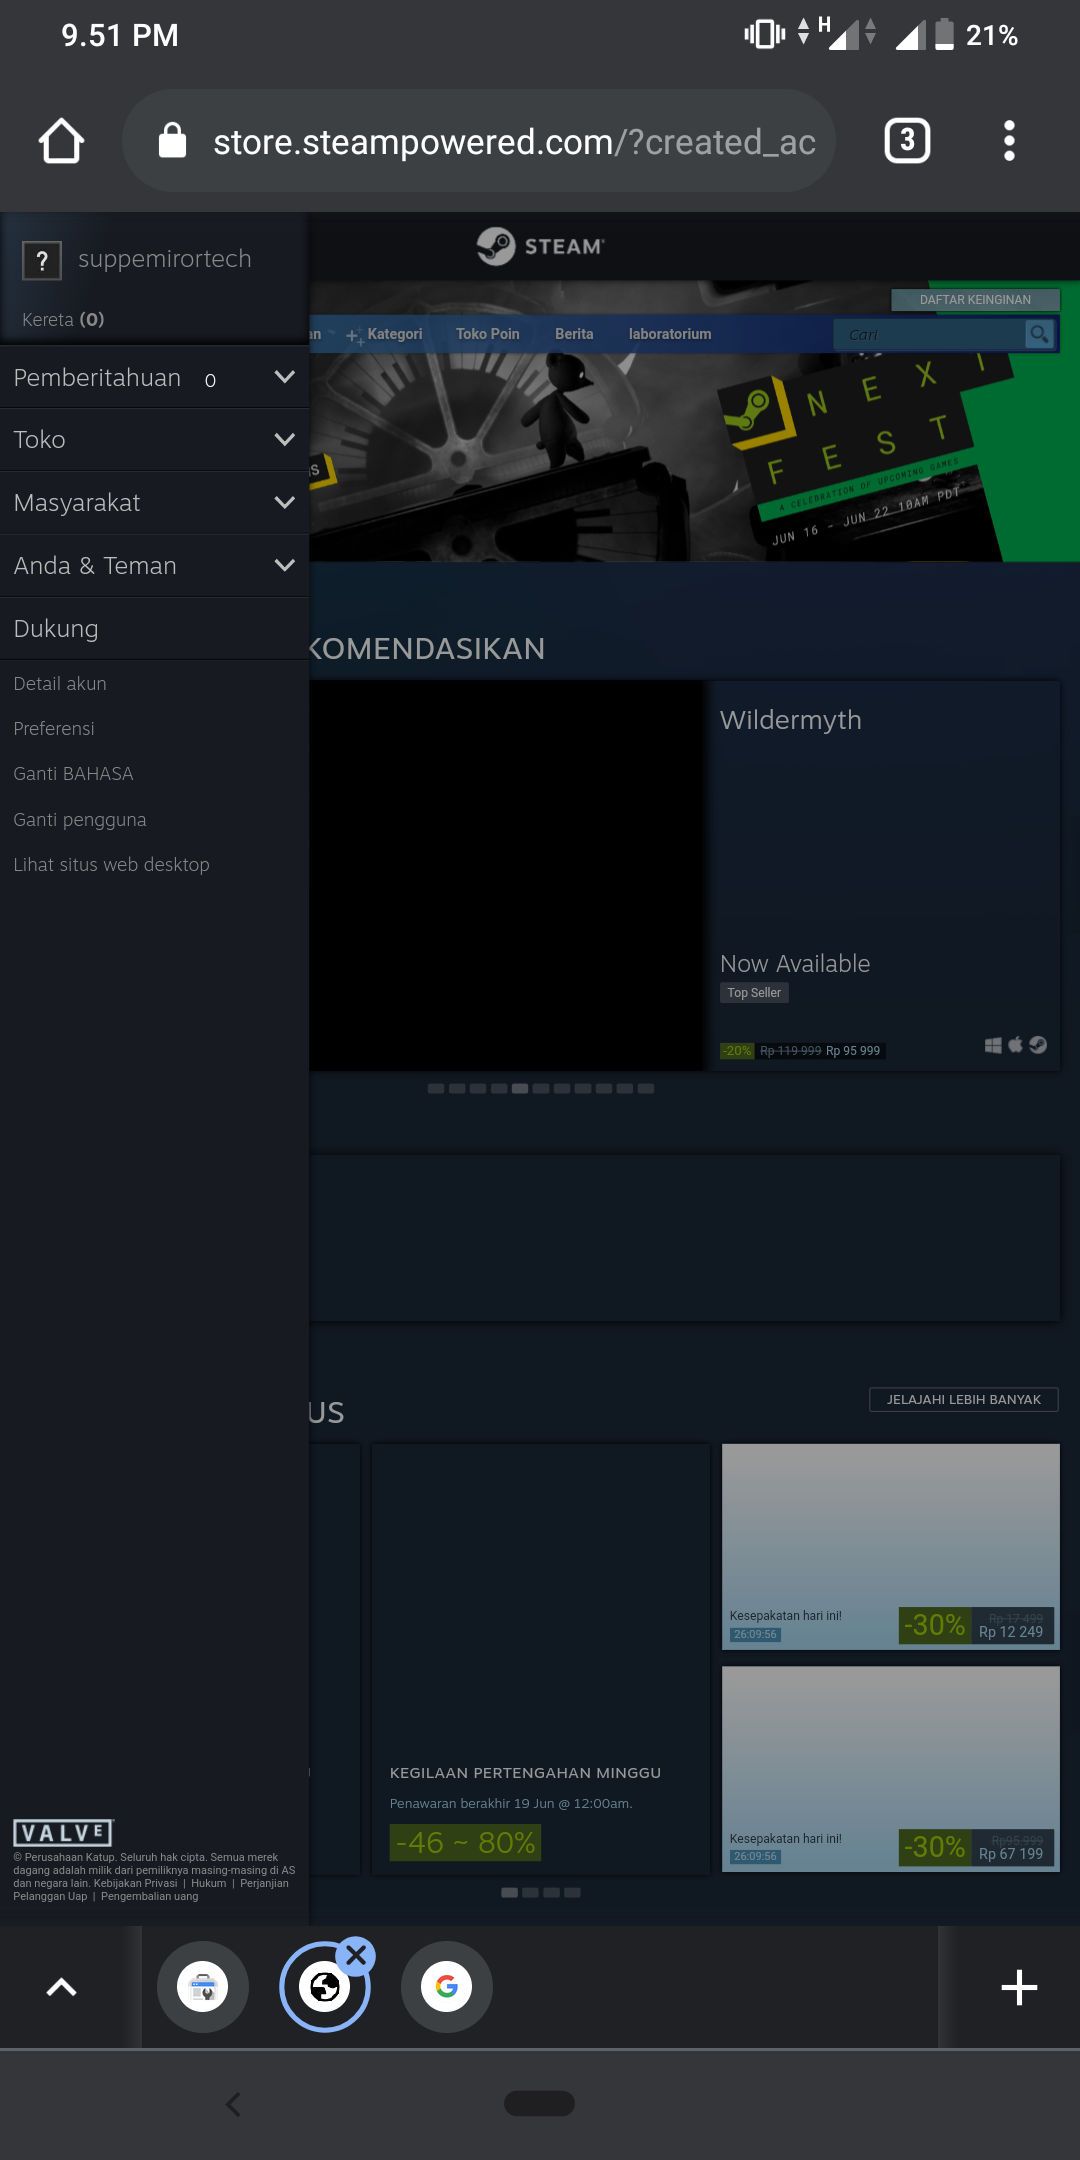Open the Toko Poin tab

point(488,334)
